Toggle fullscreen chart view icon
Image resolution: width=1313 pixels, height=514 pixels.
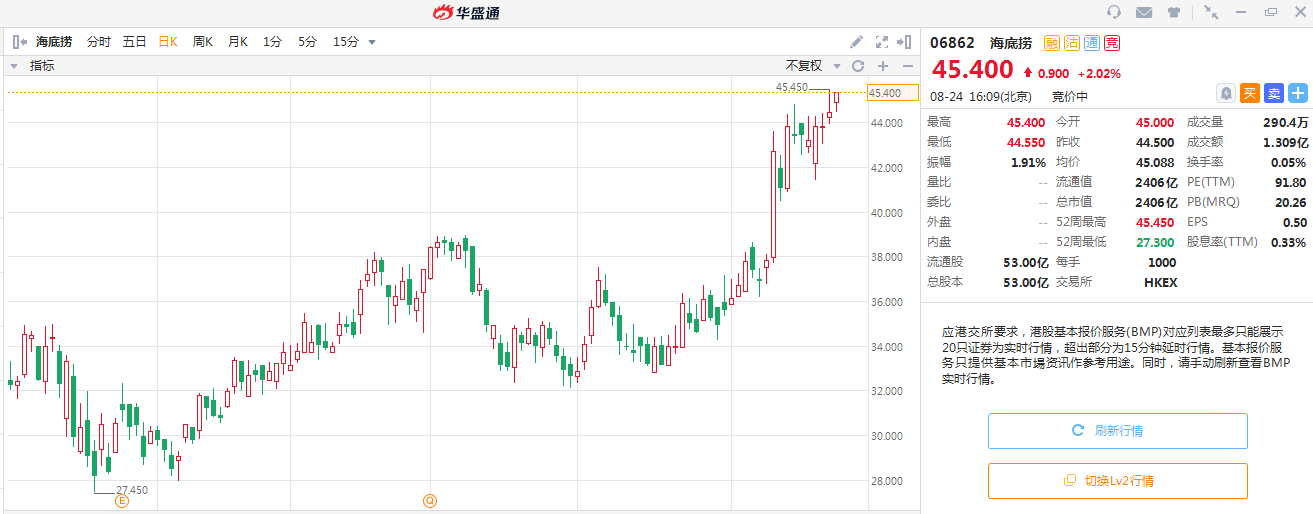pos(881,41)
